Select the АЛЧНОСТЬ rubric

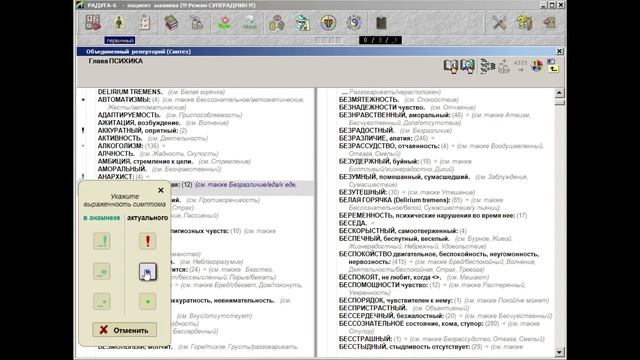tap(116, 153)
